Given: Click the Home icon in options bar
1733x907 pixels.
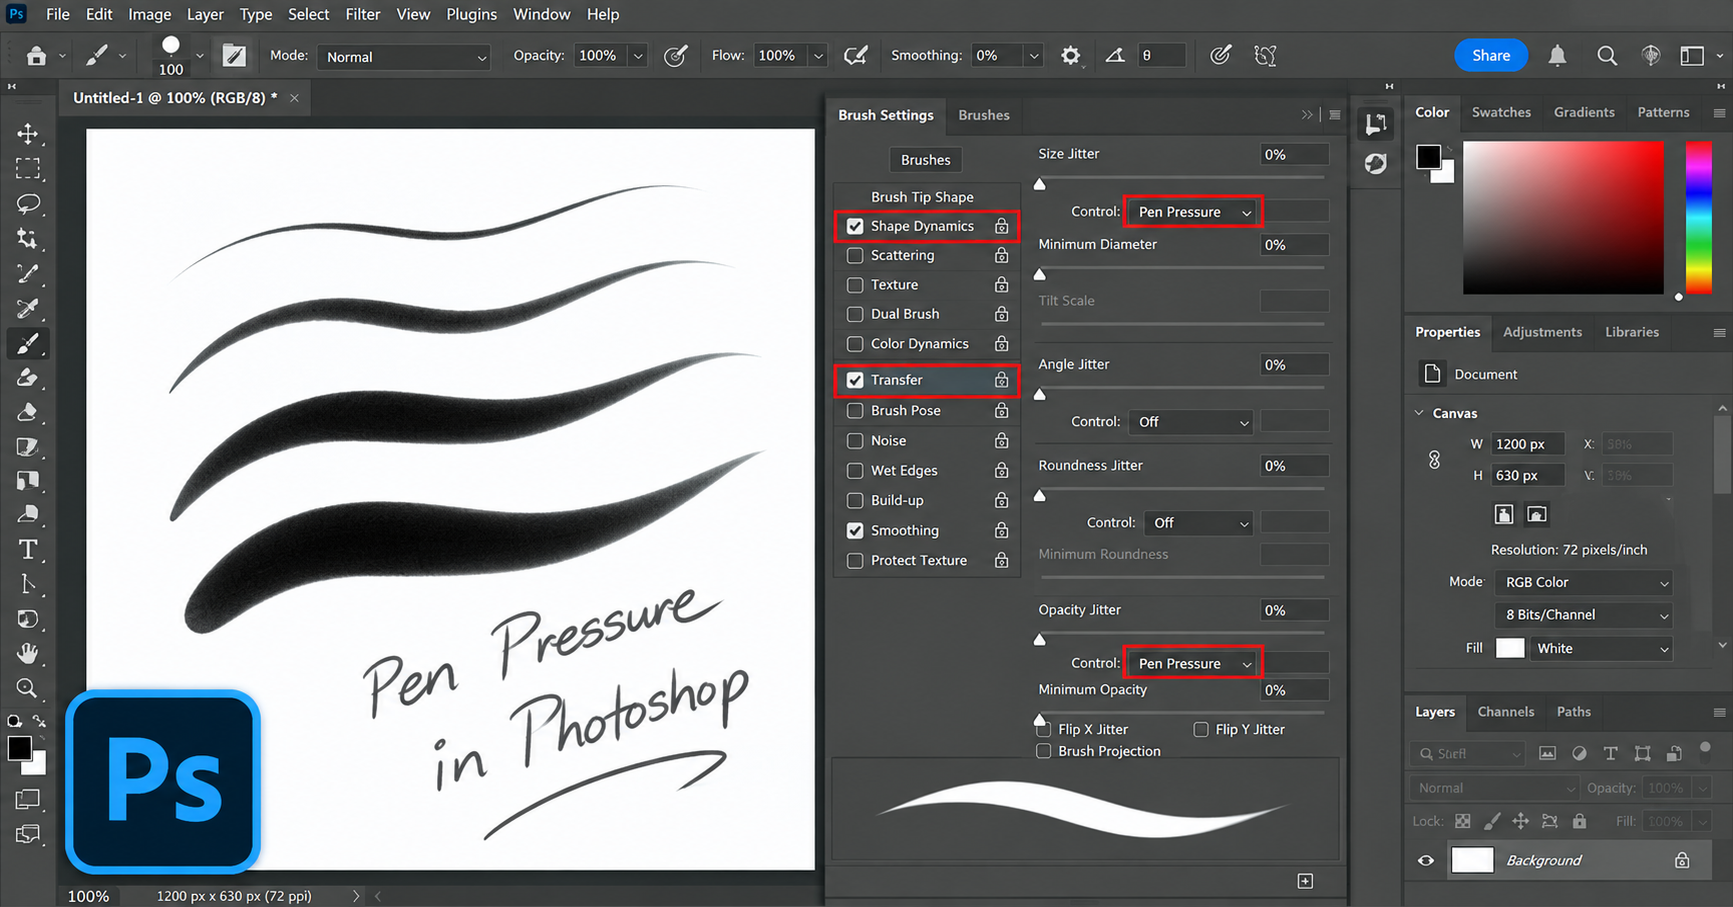Looking at the screenshot, I should pyautogui.click(x=36, y=56).
